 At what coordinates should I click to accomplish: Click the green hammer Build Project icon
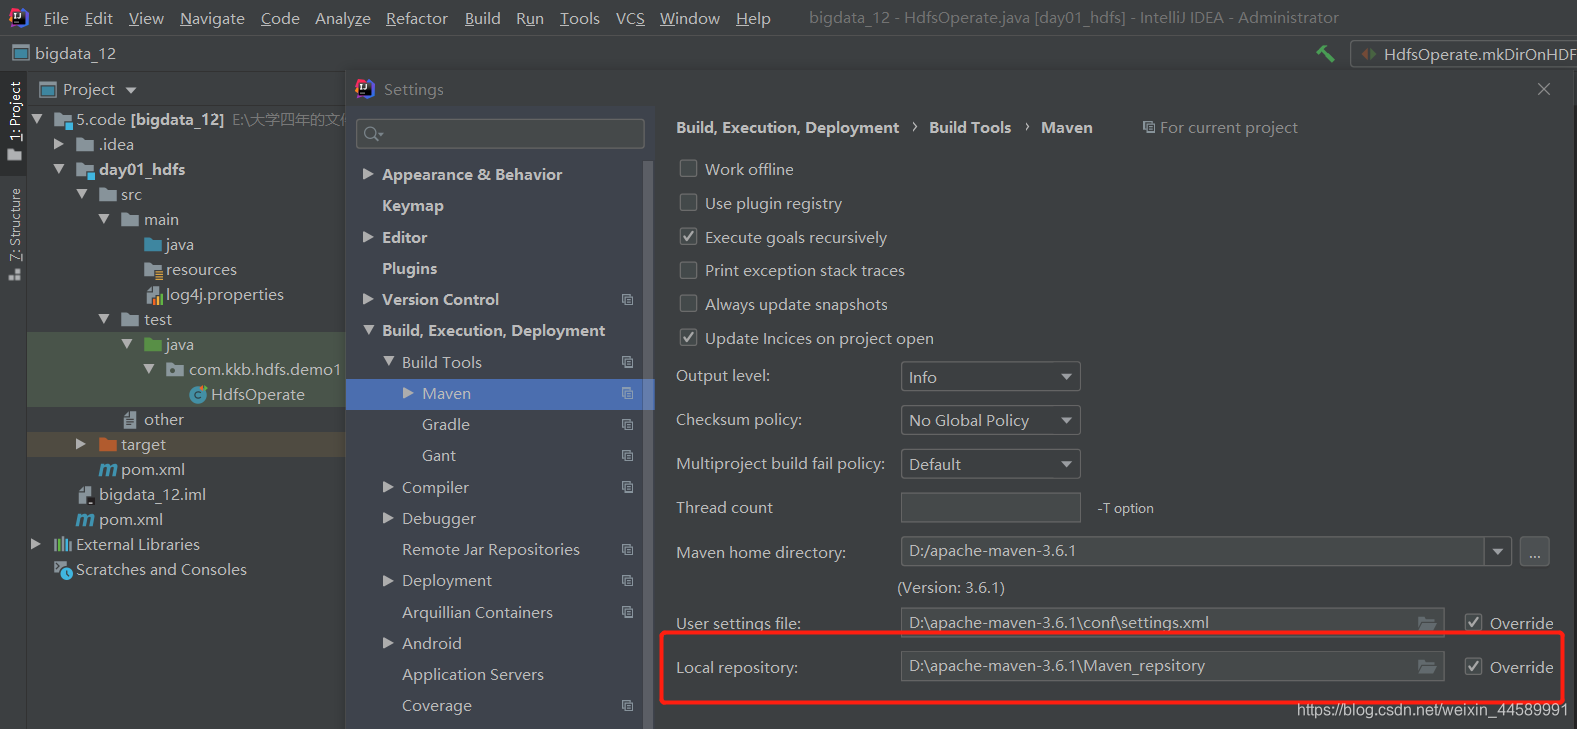(1325, 54)
